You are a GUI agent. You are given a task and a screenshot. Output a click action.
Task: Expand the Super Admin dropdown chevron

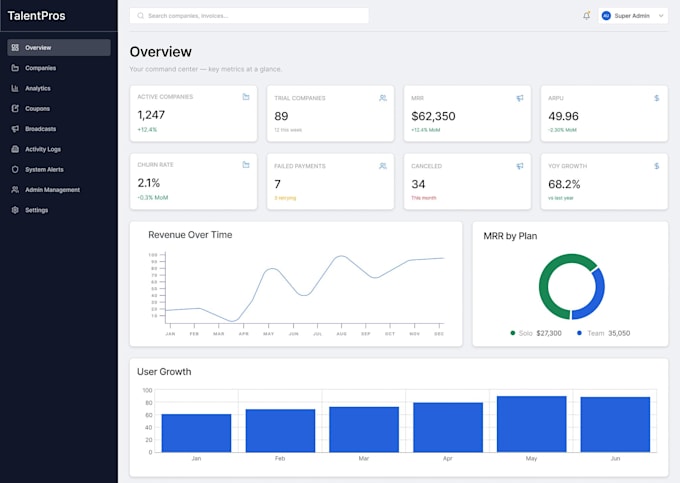(x=661, y=16)
